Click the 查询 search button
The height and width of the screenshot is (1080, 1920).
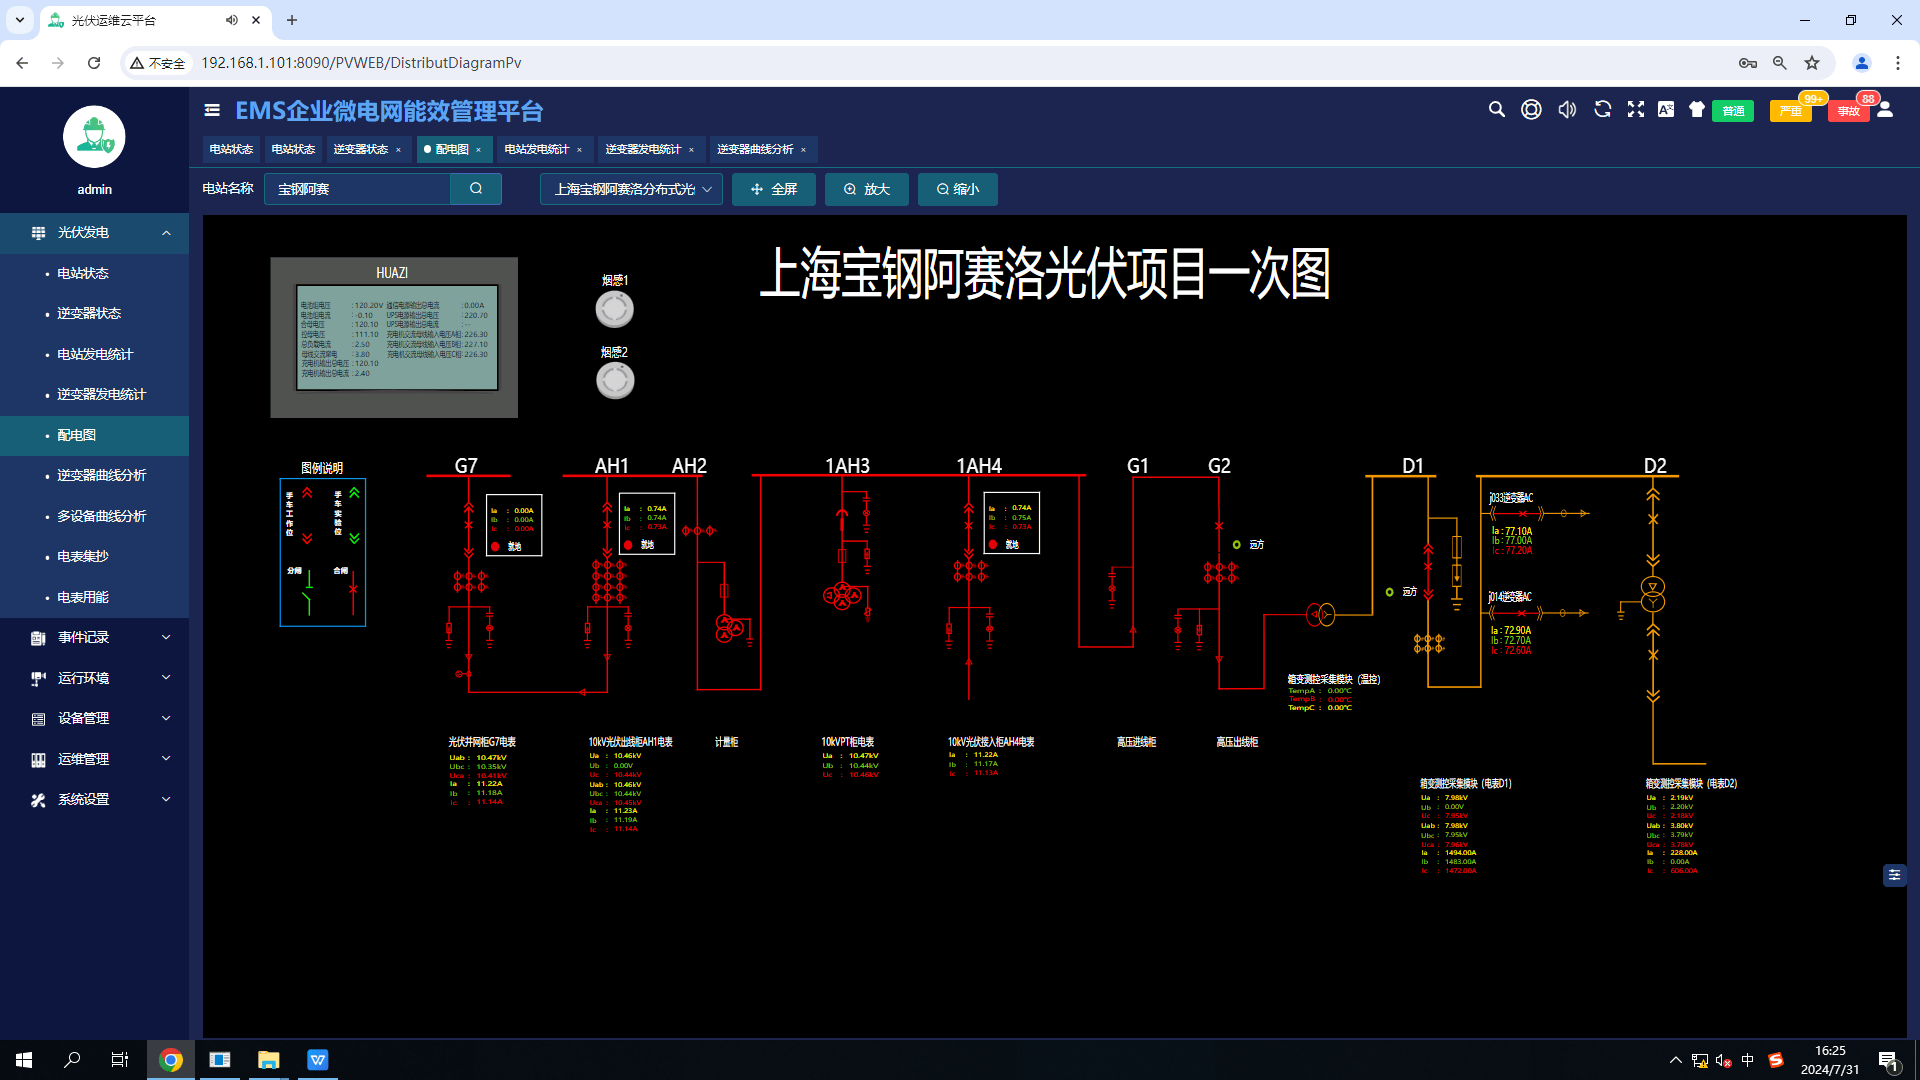point(476,189)
